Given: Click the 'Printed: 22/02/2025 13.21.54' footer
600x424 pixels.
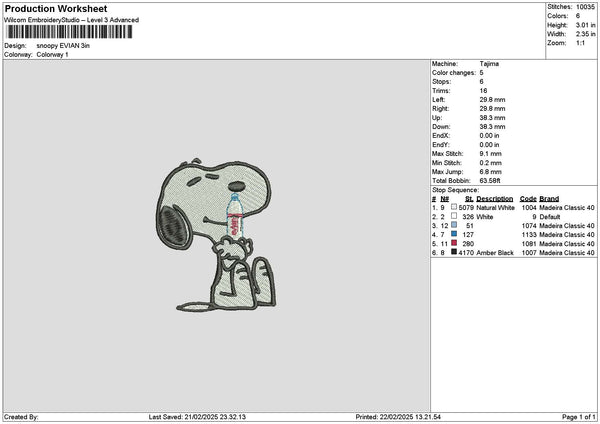Looking at the screenshot, I should (398, 417).
